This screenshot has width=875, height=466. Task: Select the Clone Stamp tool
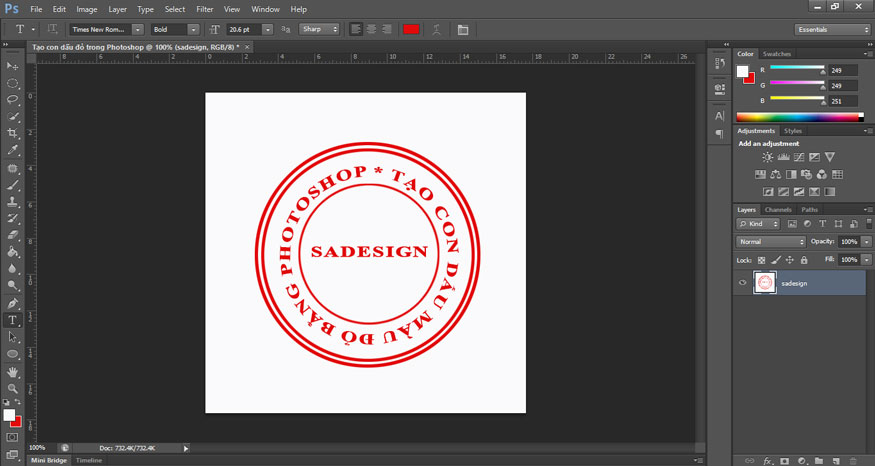click(x=12, y=202)
